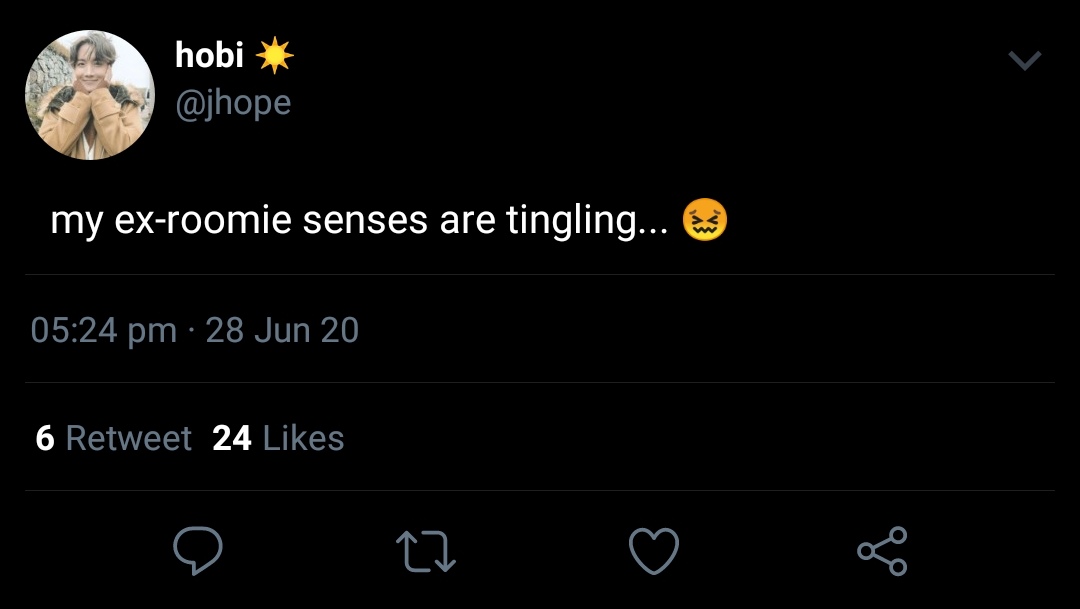
Task: Retweet this post using the arrows icon
Action: 426,551
